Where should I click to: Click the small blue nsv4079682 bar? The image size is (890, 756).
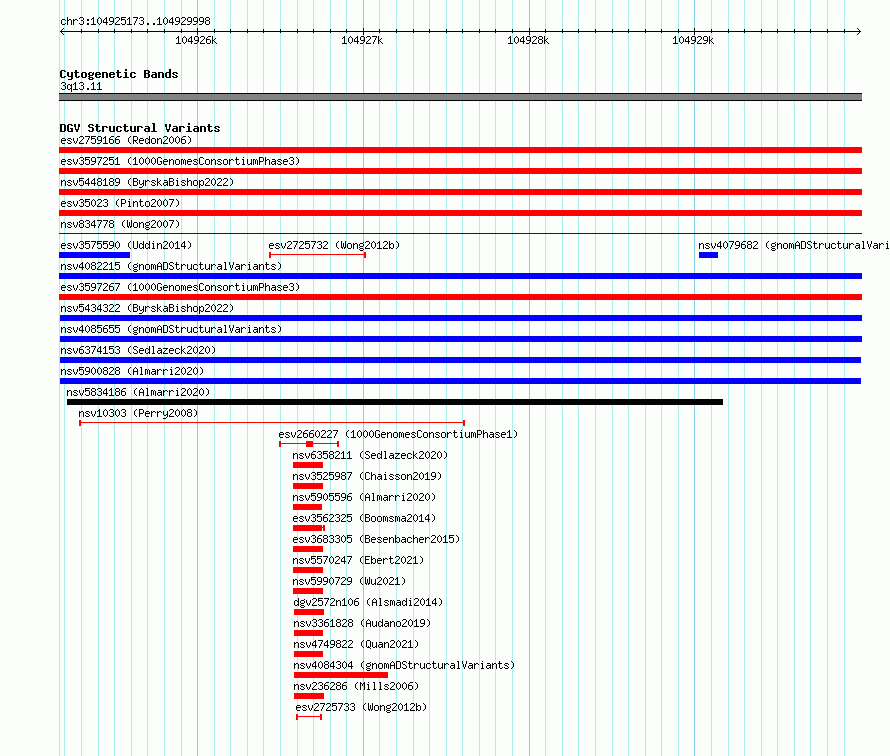pyautogui.click(x=708, y=255)
